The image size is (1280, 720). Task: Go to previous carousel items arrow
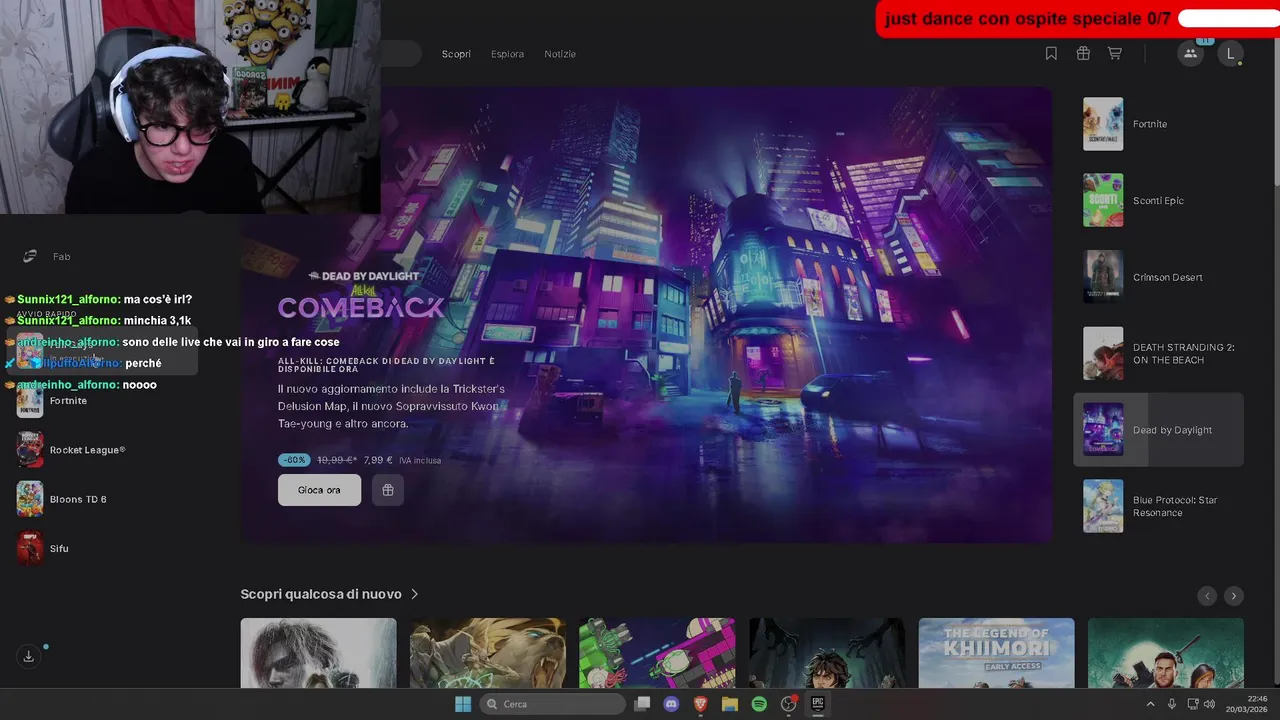(x=1207, y=595)
